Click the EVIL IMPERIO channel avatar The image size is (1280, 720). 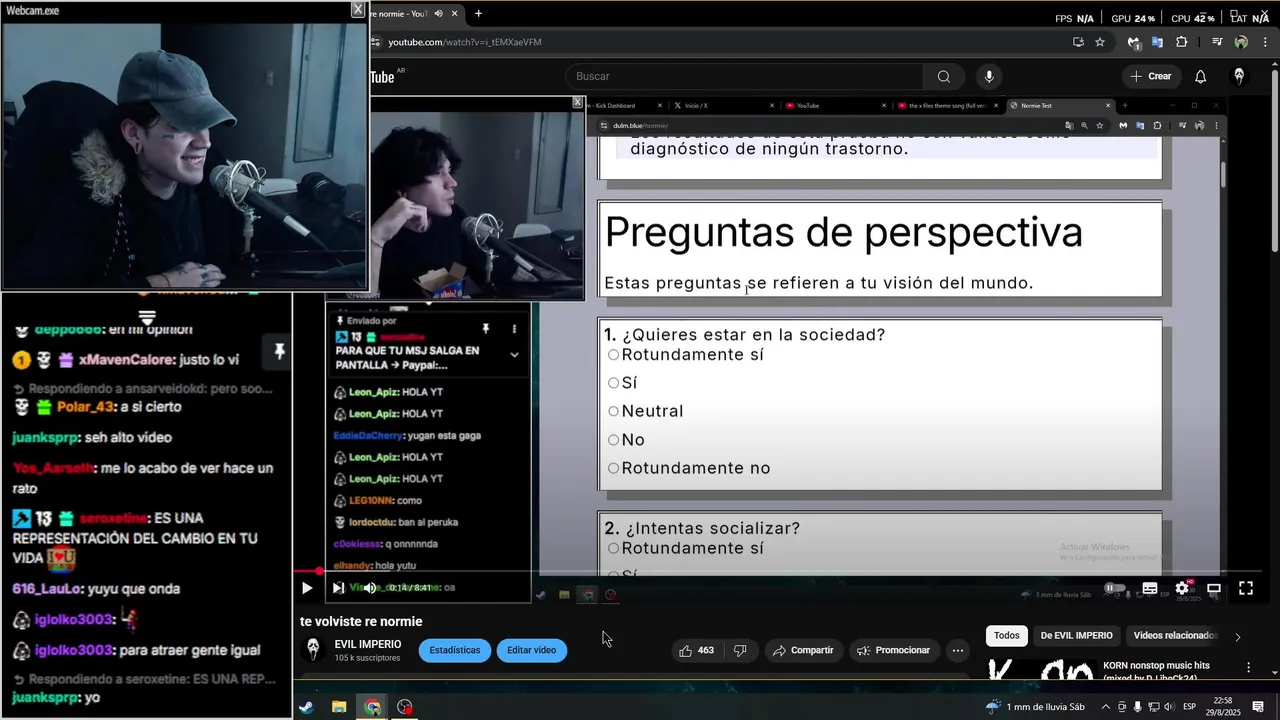[x=314, y=650]
